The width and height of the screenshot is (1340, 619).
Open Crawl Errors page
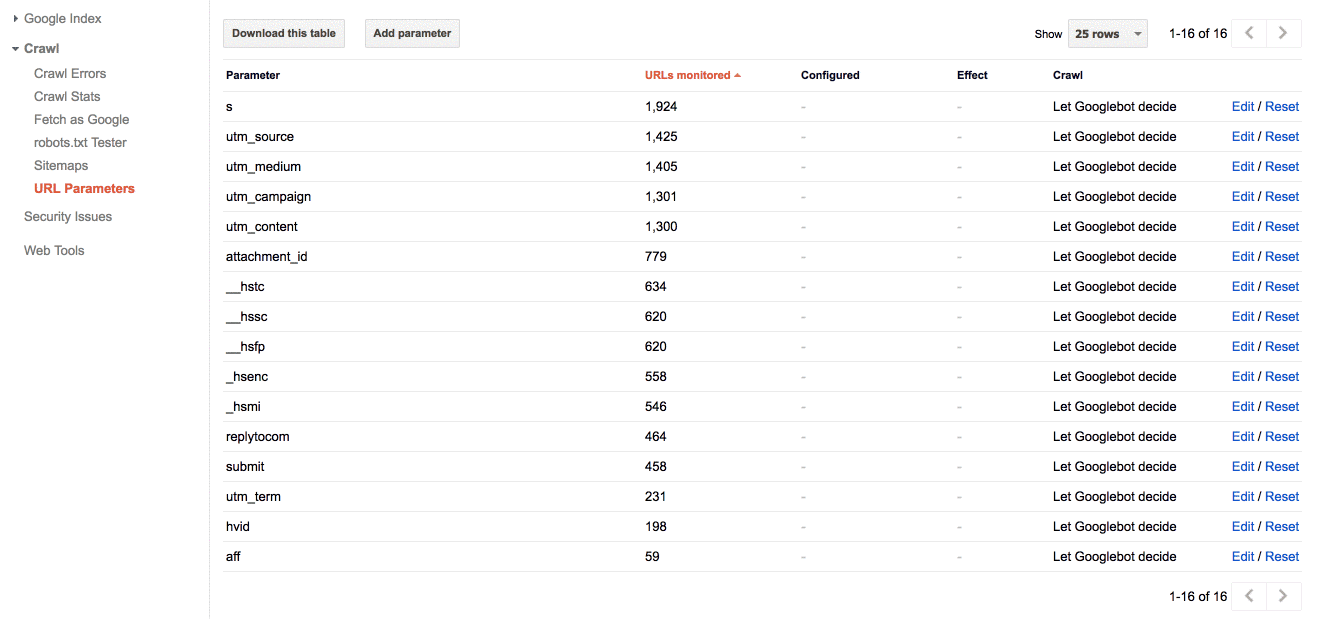70,73
